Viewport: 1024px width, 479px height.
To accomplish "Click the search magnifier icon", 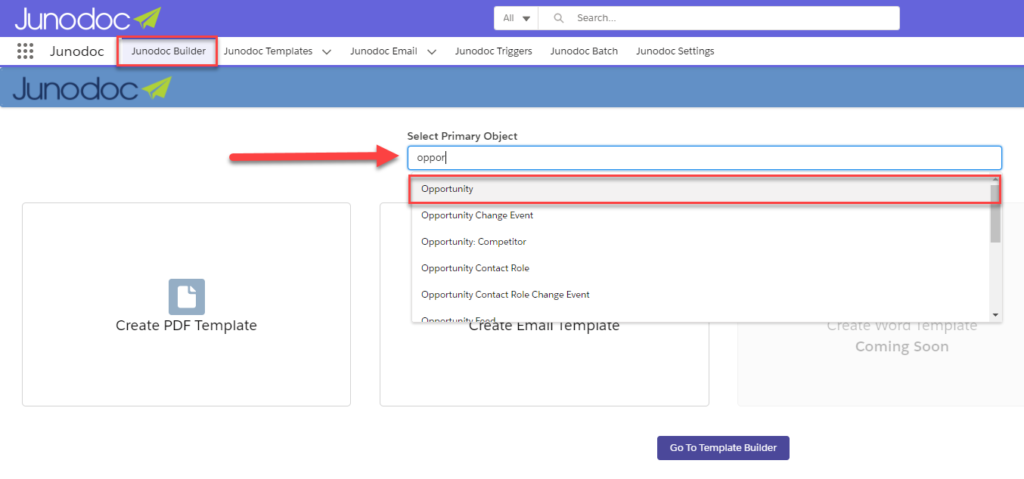I will (558, 18).
